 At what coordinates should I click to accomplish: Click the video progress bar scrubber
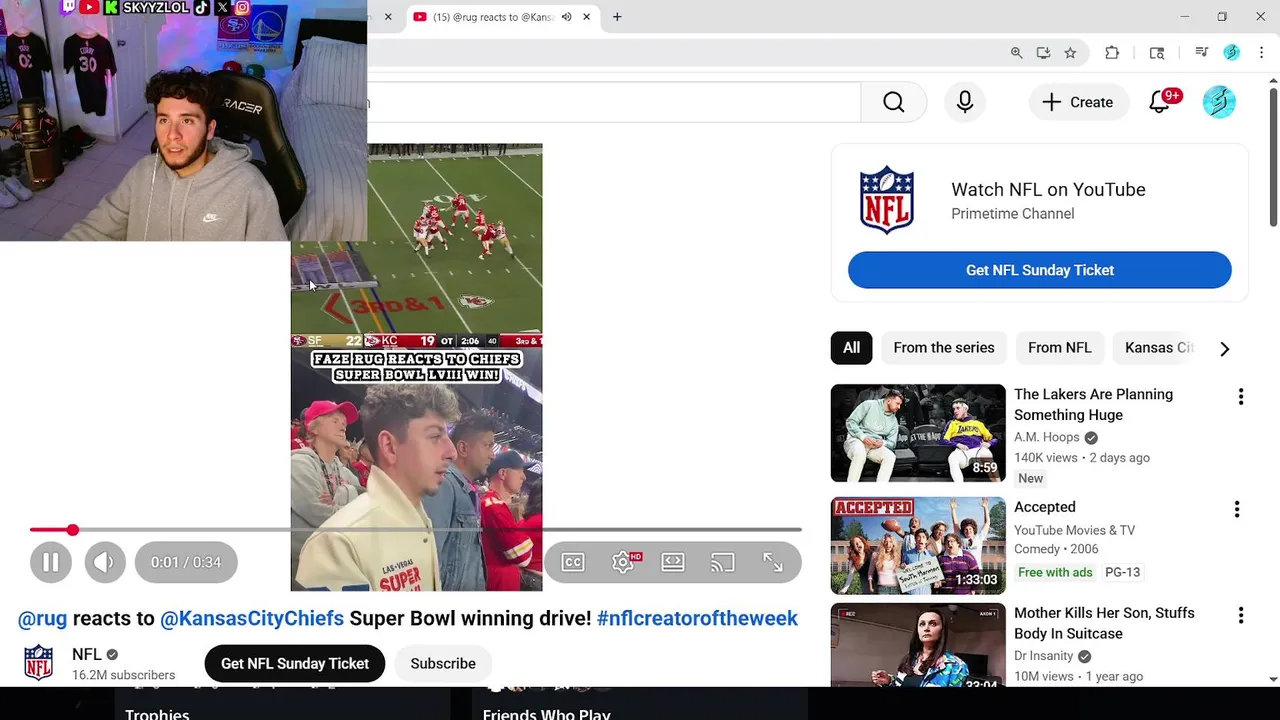point(72,530)
